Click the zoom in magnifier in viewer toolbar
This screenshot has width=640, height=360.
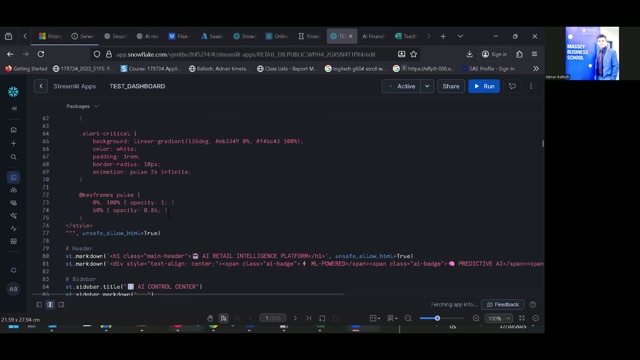click(476, 318)
